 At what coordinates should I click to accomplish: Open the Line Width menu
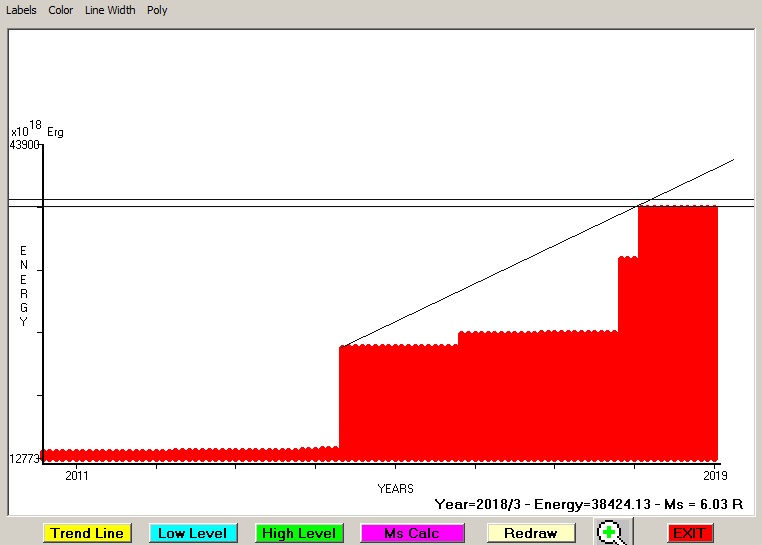(109, 10)
